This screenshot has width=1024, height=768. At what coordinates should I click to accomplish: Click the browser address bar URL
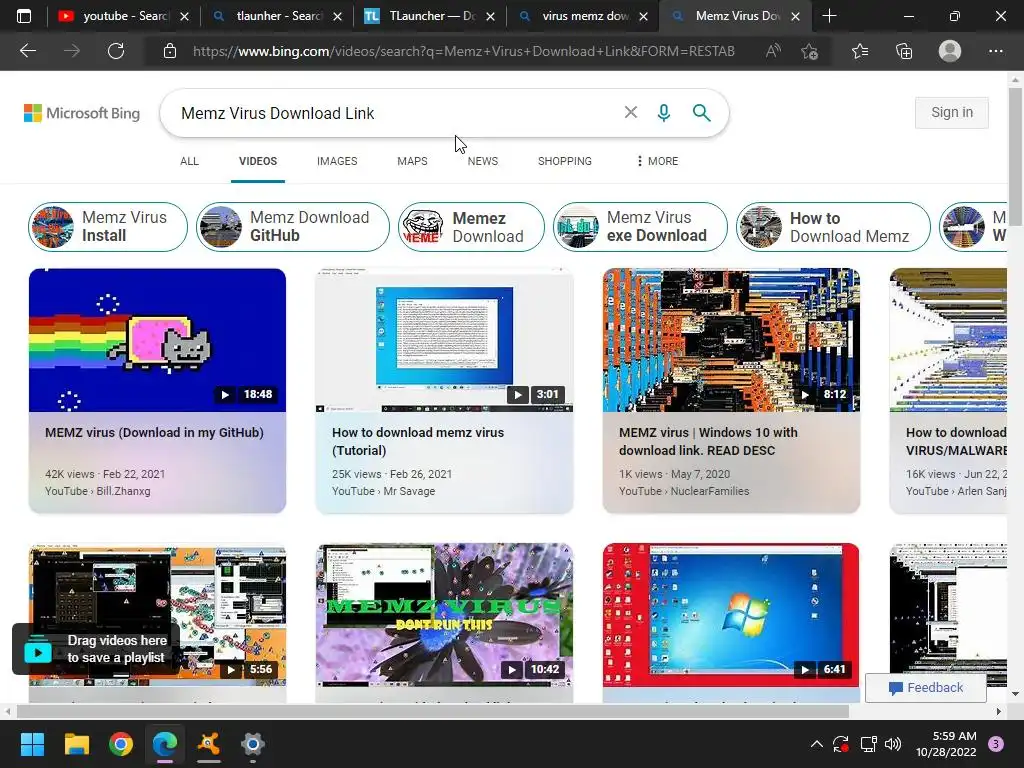point(464,51)
